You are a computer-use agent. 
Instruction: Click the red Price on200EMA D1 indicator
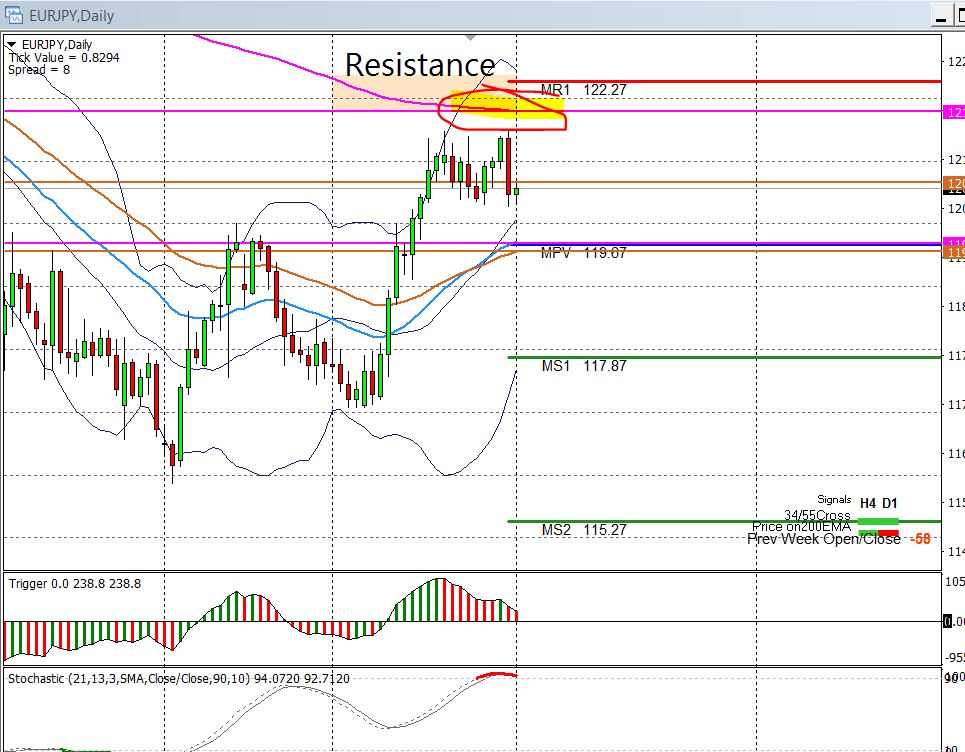889,532
